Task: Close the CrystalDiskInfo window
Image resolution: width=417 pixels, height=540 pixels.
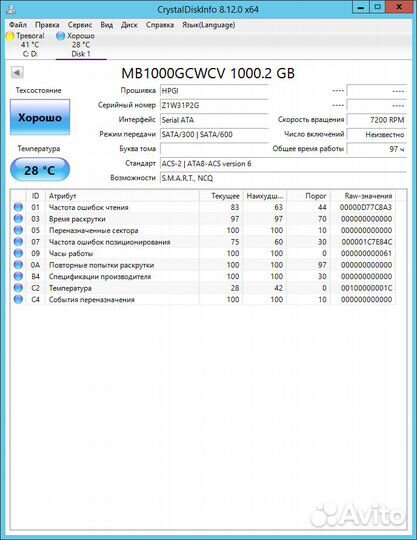Action: pos(399,7)
